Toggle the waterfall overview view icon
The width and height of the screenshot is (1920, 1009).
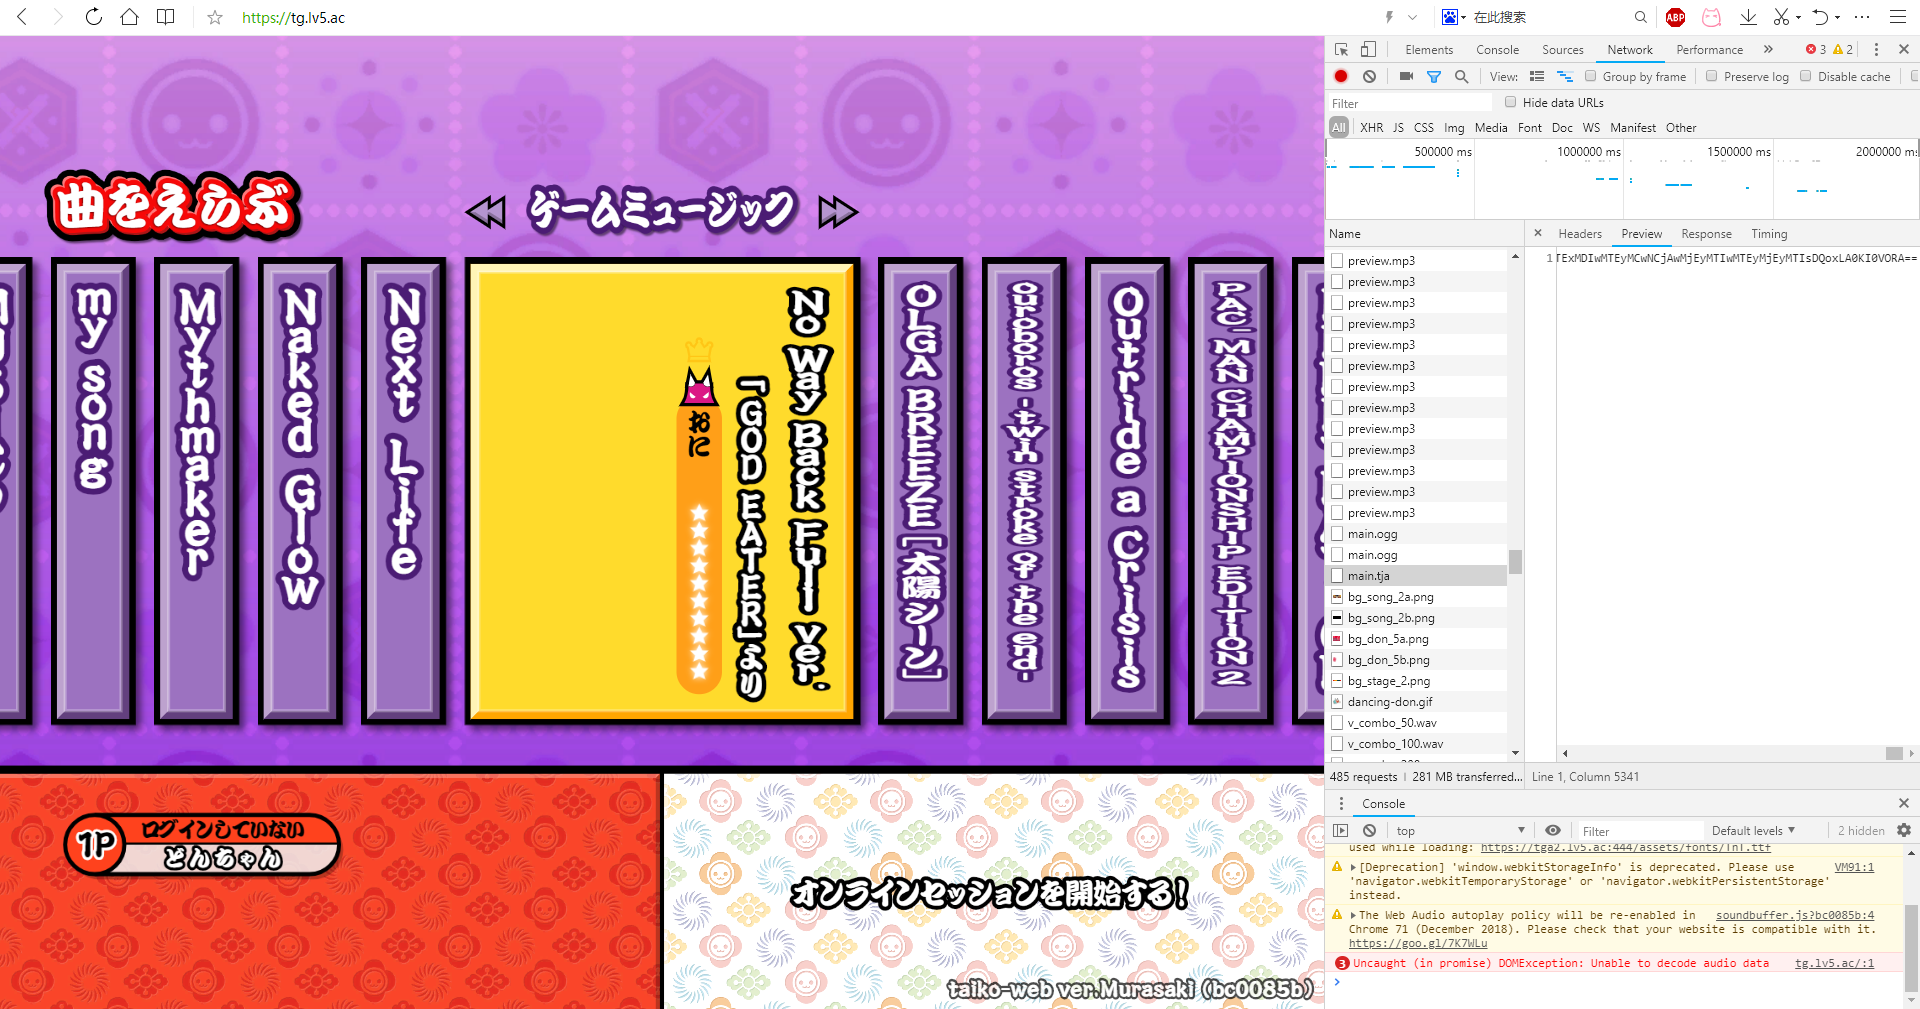coord(1565,76)
